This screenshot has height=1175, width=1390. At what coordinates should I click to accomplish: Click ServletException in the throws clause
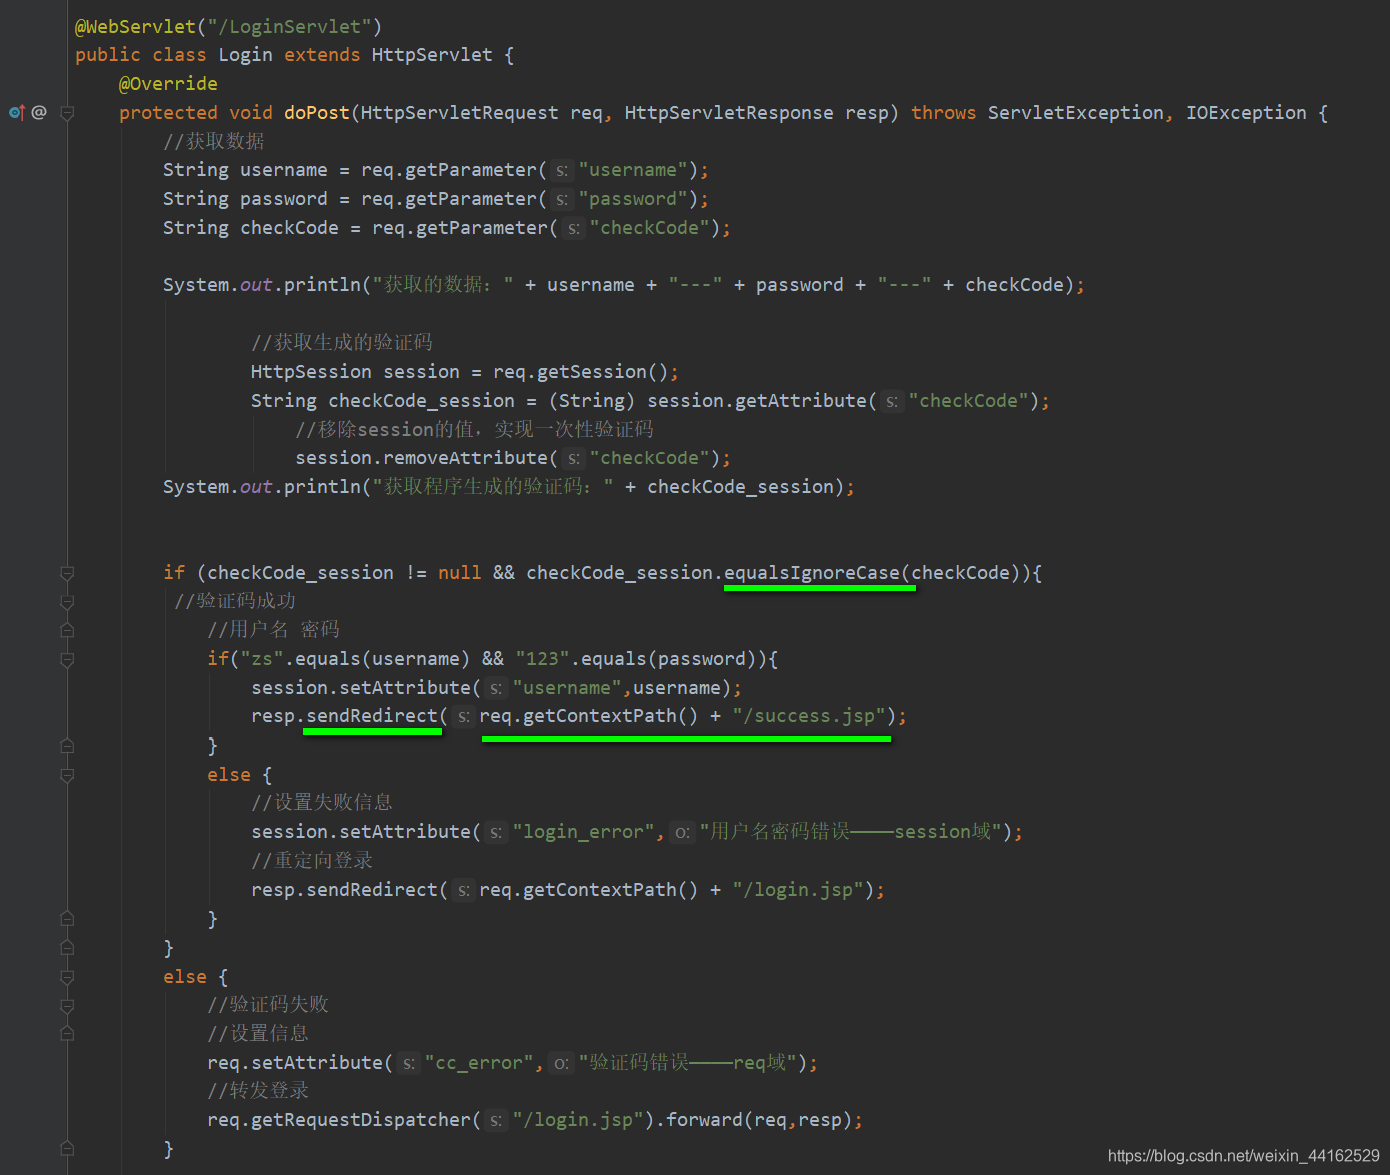[x=1076, y=113]
